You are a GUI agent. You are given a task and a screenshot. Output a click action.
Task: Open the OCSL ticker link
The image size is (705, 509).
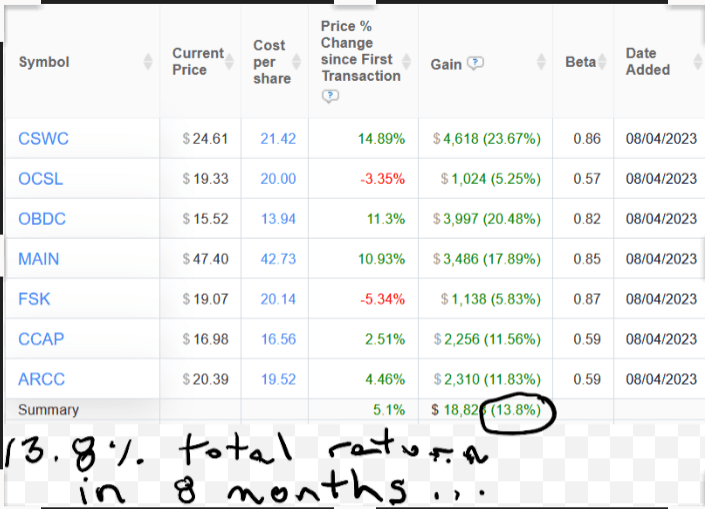41,179
